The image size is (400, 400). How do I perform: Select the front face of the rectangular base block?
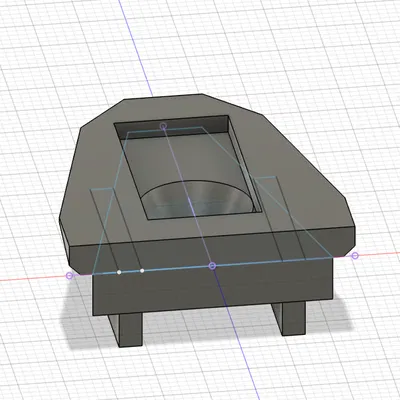coord(213,287)
